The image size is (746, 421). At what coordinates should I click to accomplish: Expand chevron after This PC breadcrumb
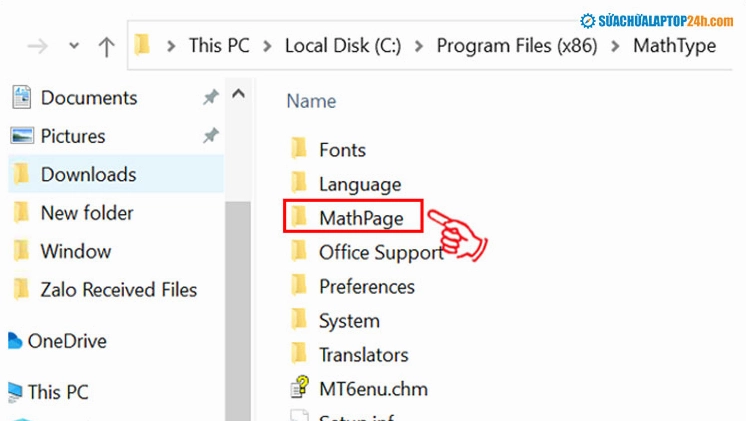coord(267,46)
